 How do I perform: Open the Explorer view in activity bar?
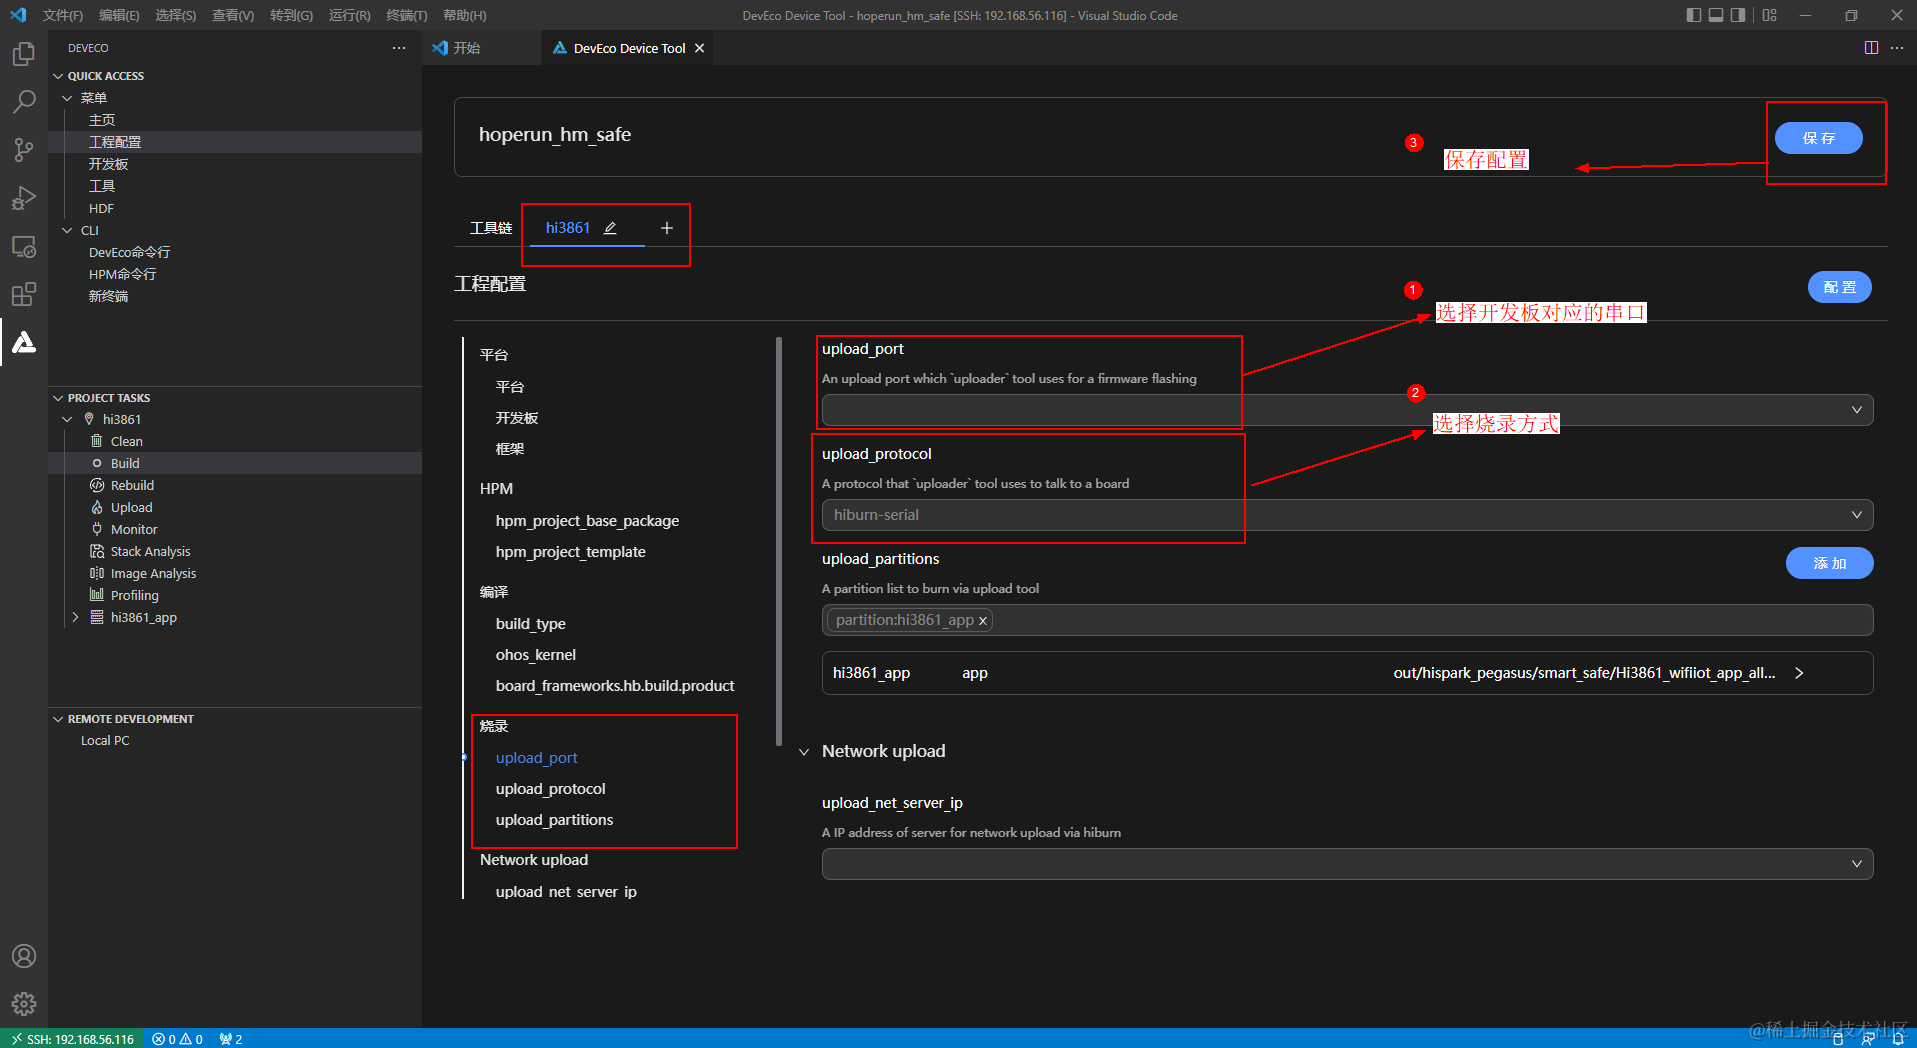[x=24, y=54]
